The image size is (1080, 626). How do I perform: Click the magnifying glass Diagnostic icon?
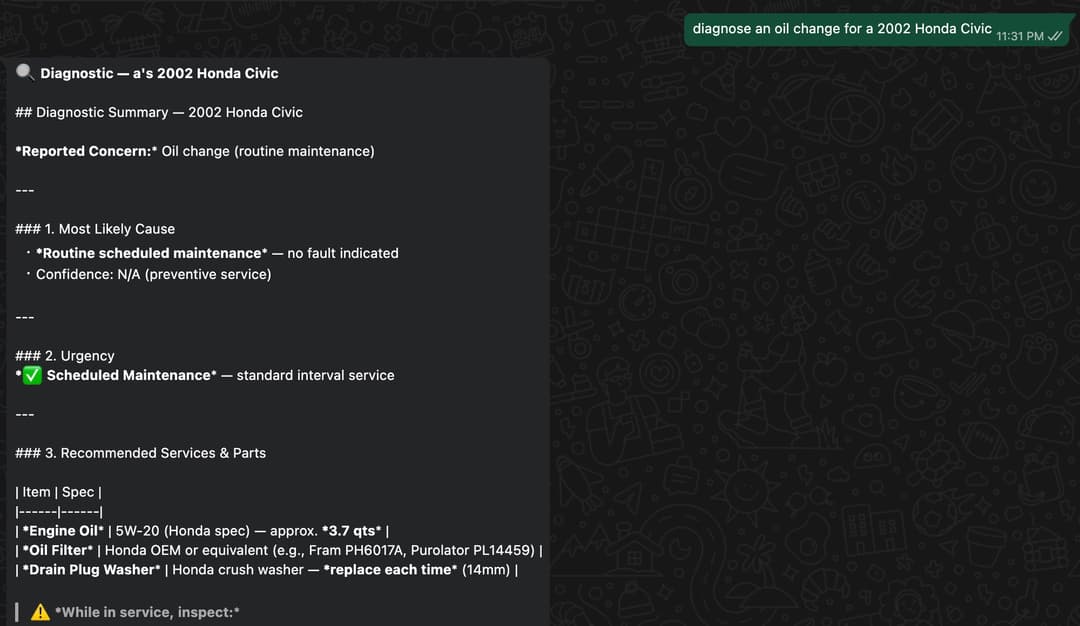tap(24, 72)
